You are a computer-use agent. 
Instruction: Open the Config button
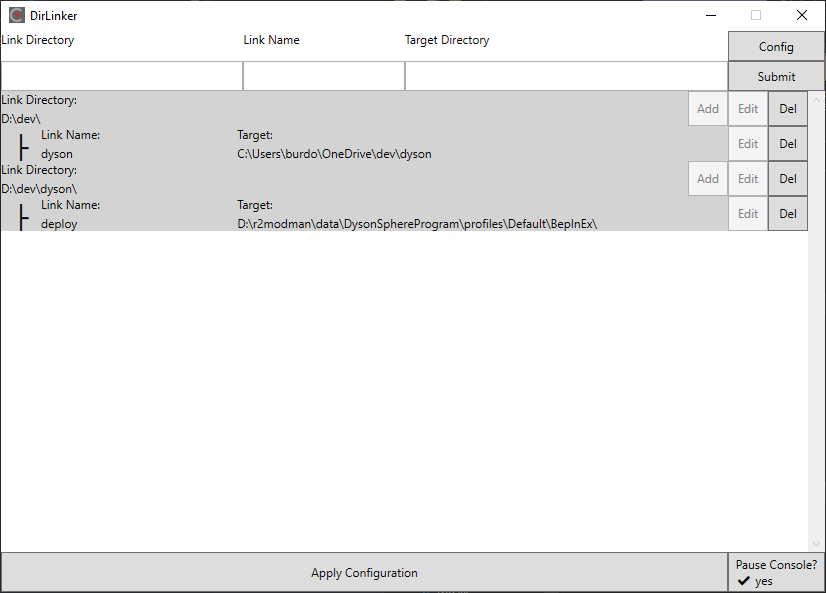pos(776,46)
